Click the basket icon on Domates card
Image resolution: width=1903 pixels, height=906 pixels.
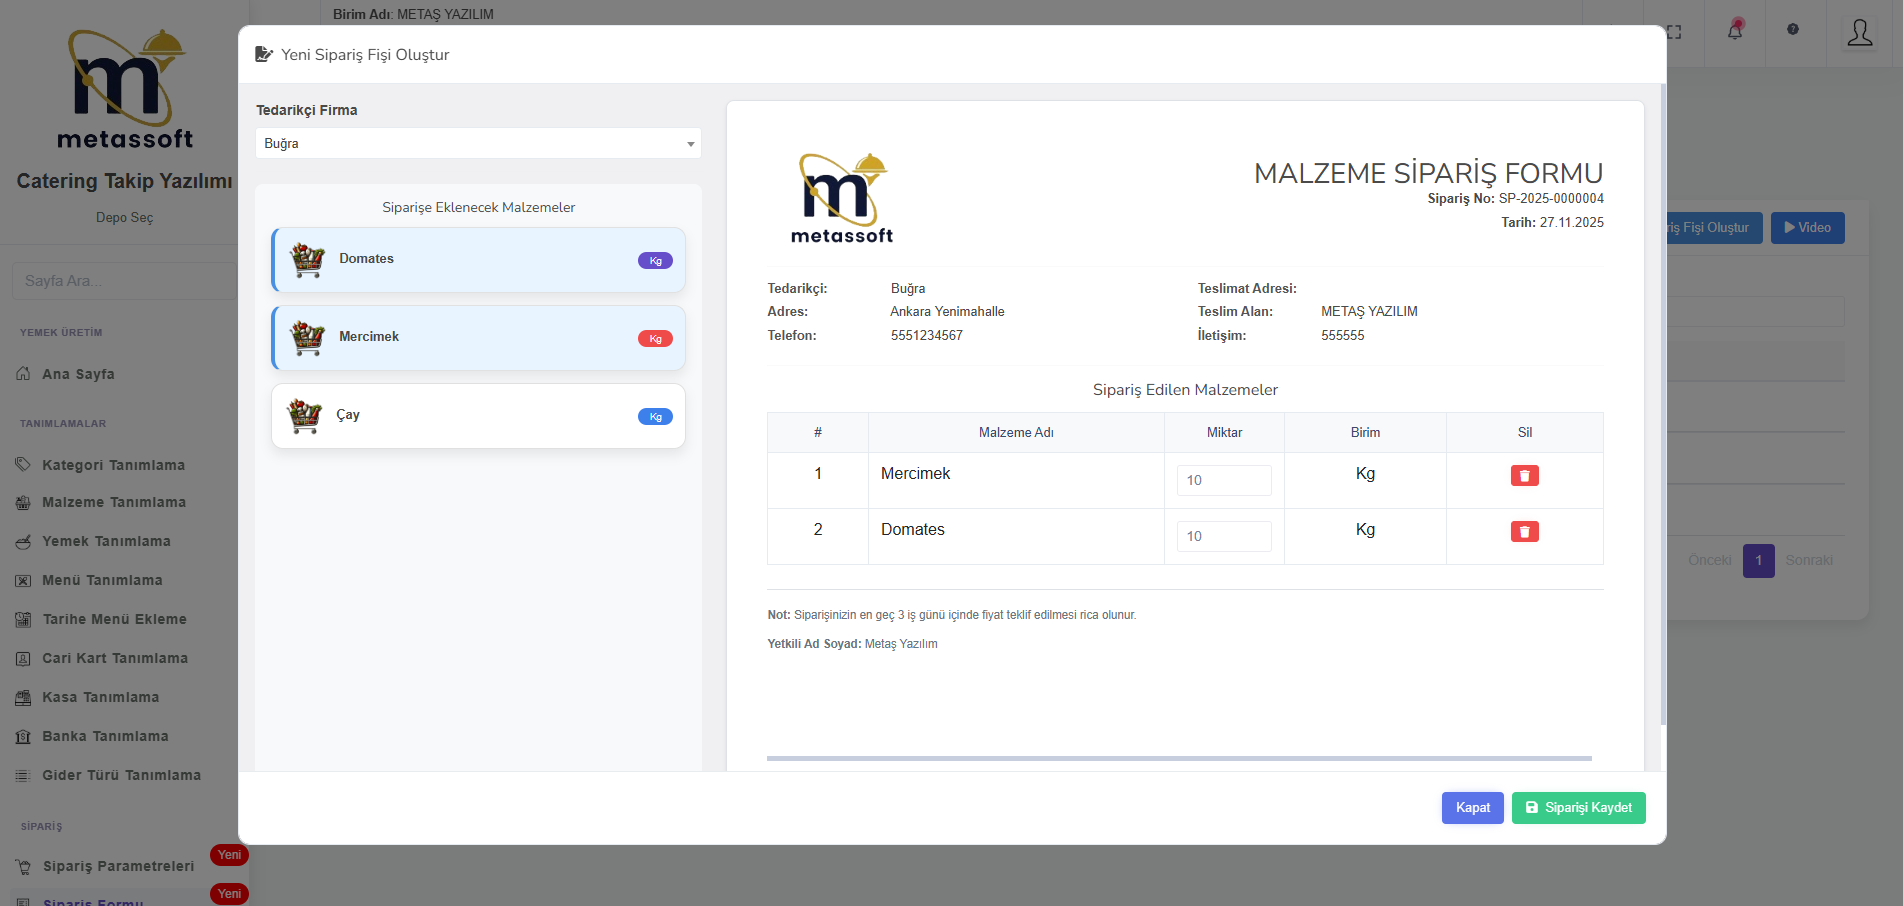point(307,260)
